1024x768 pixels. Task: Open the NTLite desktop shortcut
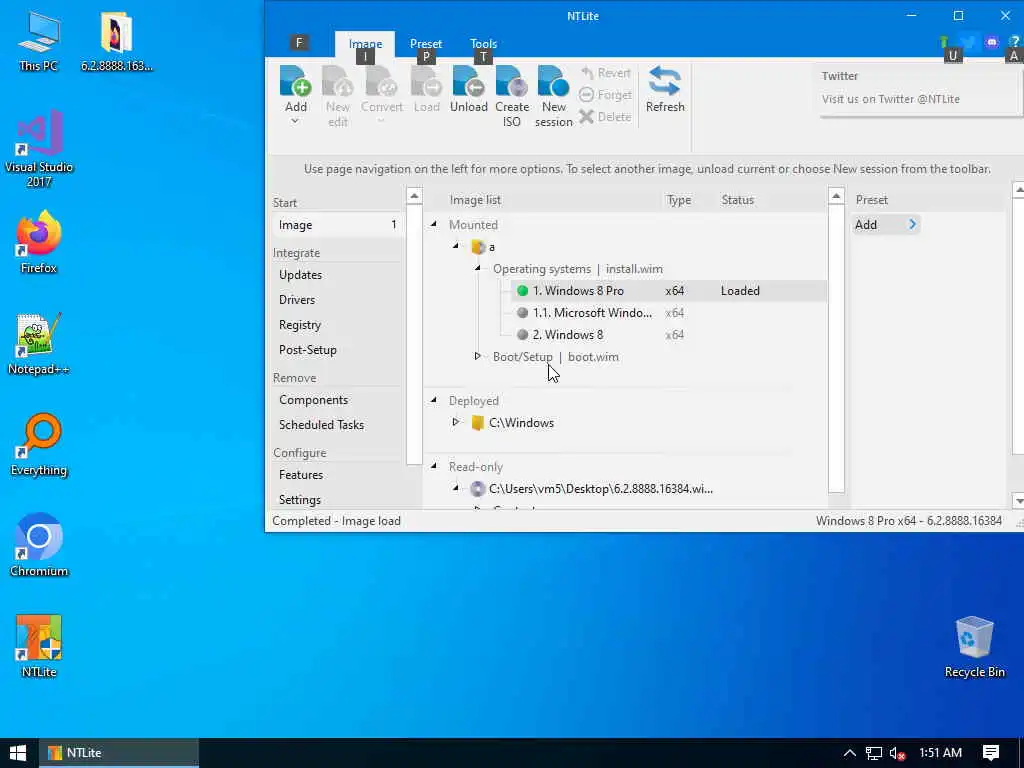(x=39, y=647)
